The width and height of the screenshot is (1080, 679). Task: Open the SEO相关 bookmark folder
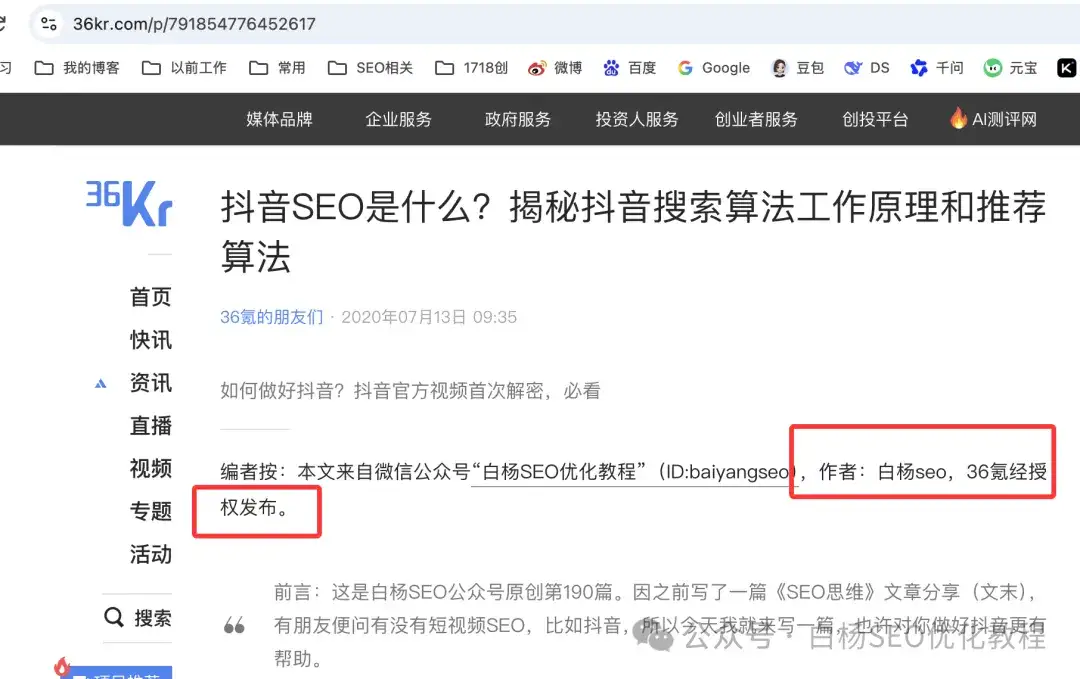point(371,67)
